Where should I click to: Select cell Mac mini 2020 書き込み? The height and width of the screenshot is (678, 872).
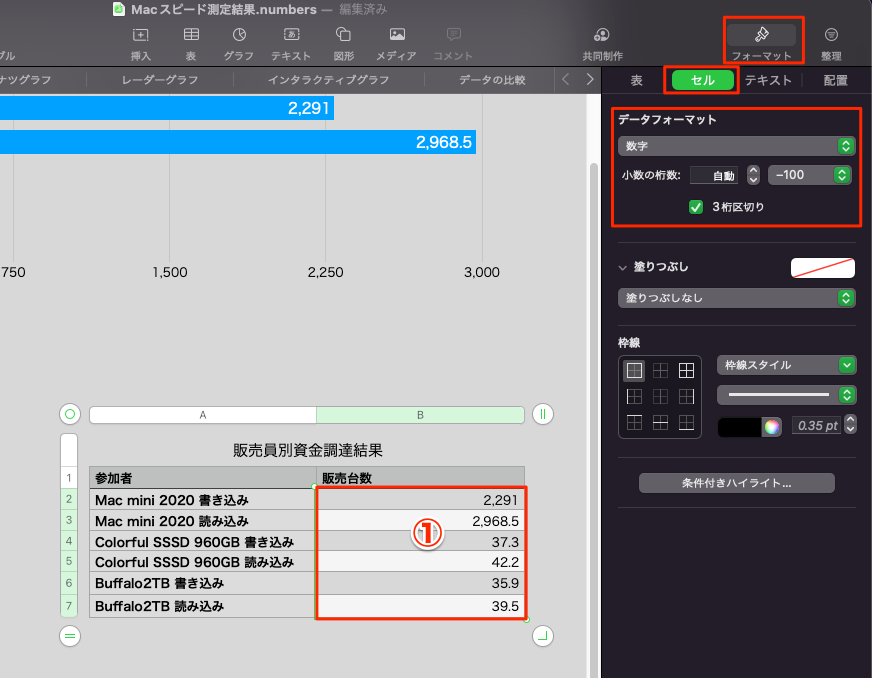pyautogui.click(x=203, y=500)
